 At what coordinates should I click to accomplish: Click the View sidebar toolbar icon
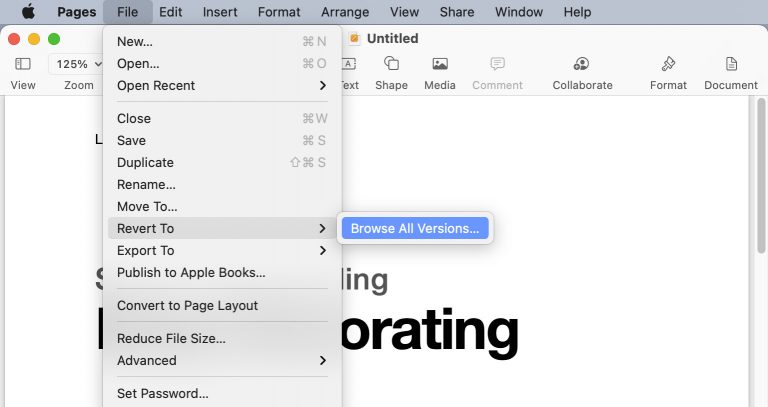click(x=23, y=64)
